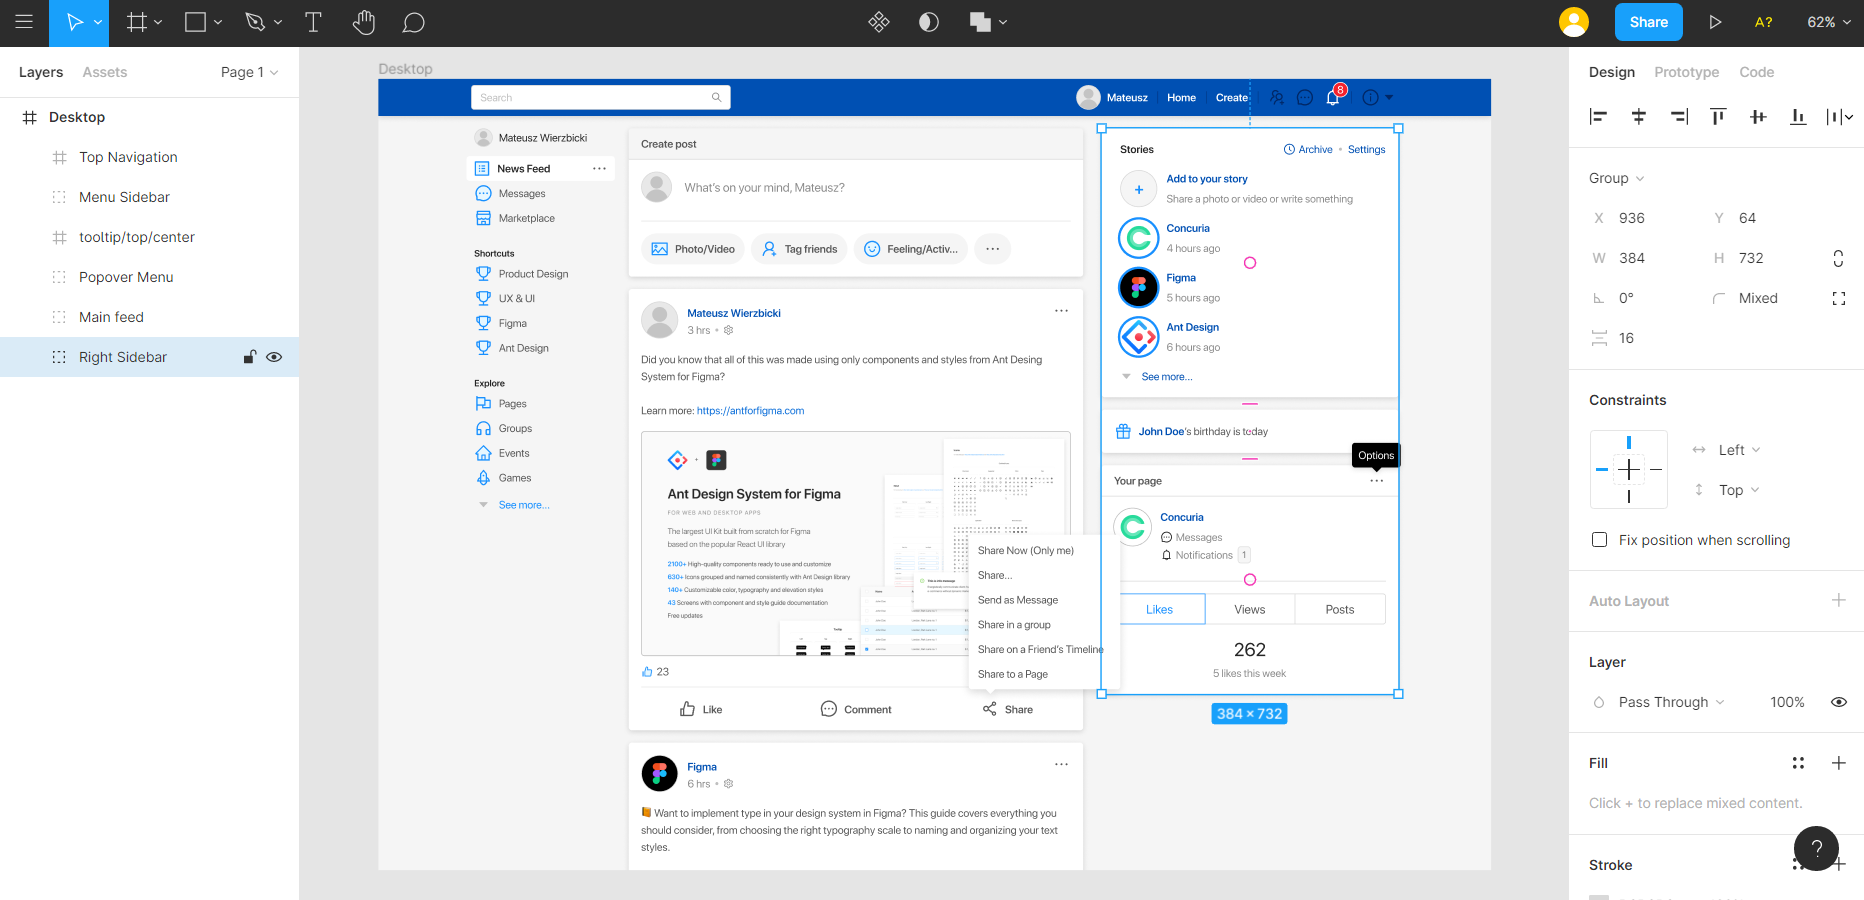Image resolution: width=1864 pixels, height=900 pixels.
Task: Toggle constrain proportions link icon
Action: point(1838,258)
